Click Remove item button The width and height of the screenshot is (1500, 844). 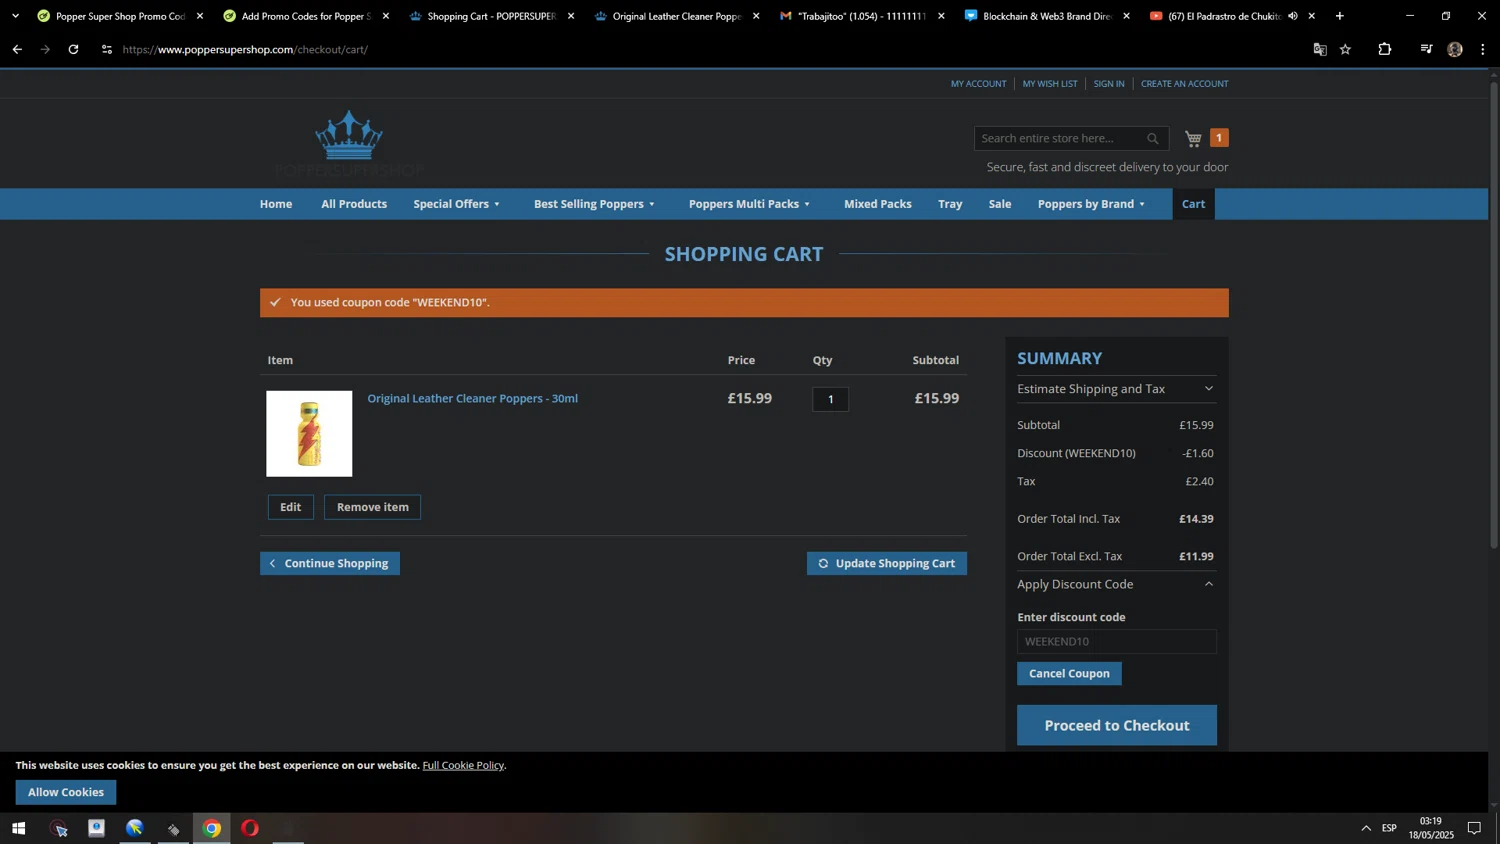click(x=373, y=507)
